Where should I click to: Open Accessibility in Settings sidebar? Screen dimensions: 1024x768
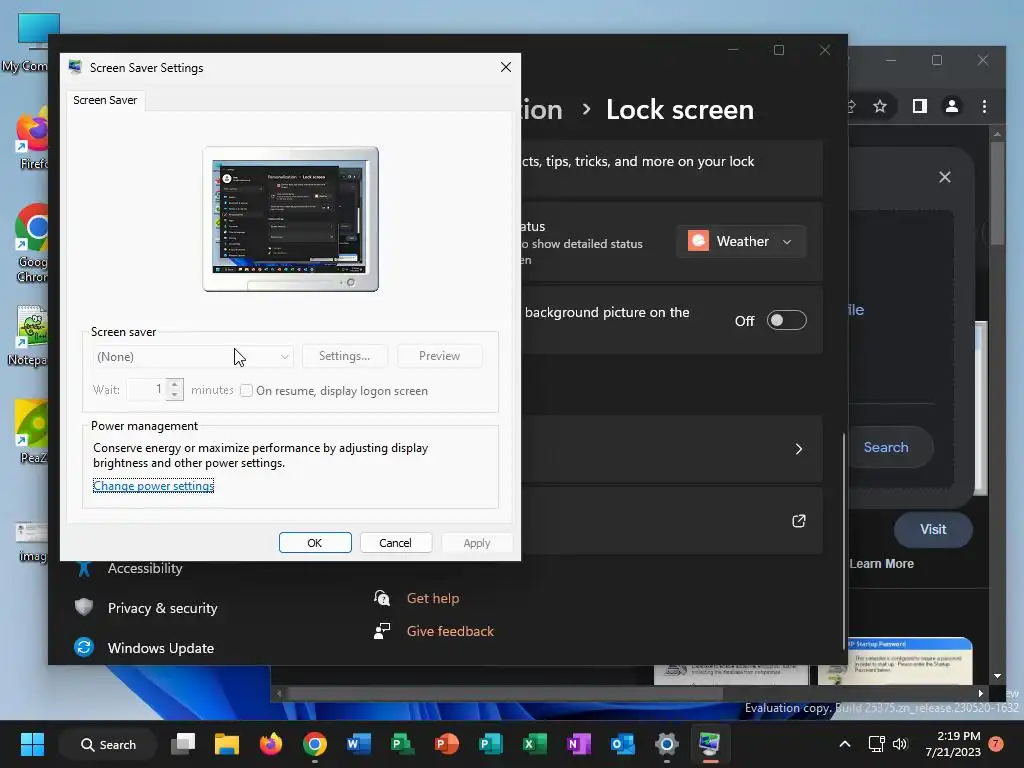[x=145, y=568]
